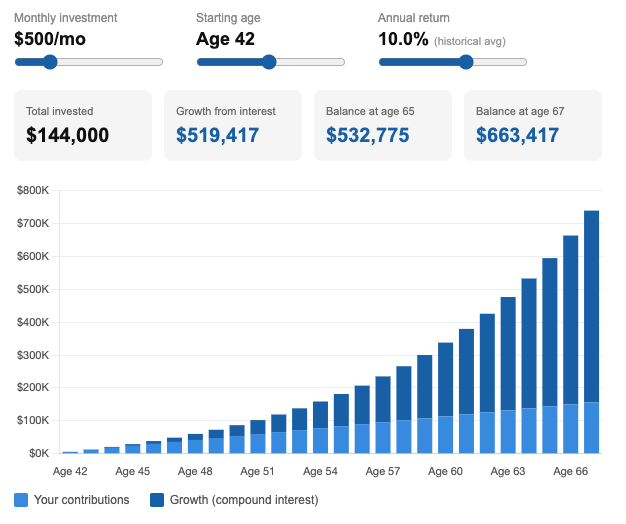Toggle the Your contributions legend swatch

pos(21,500)
